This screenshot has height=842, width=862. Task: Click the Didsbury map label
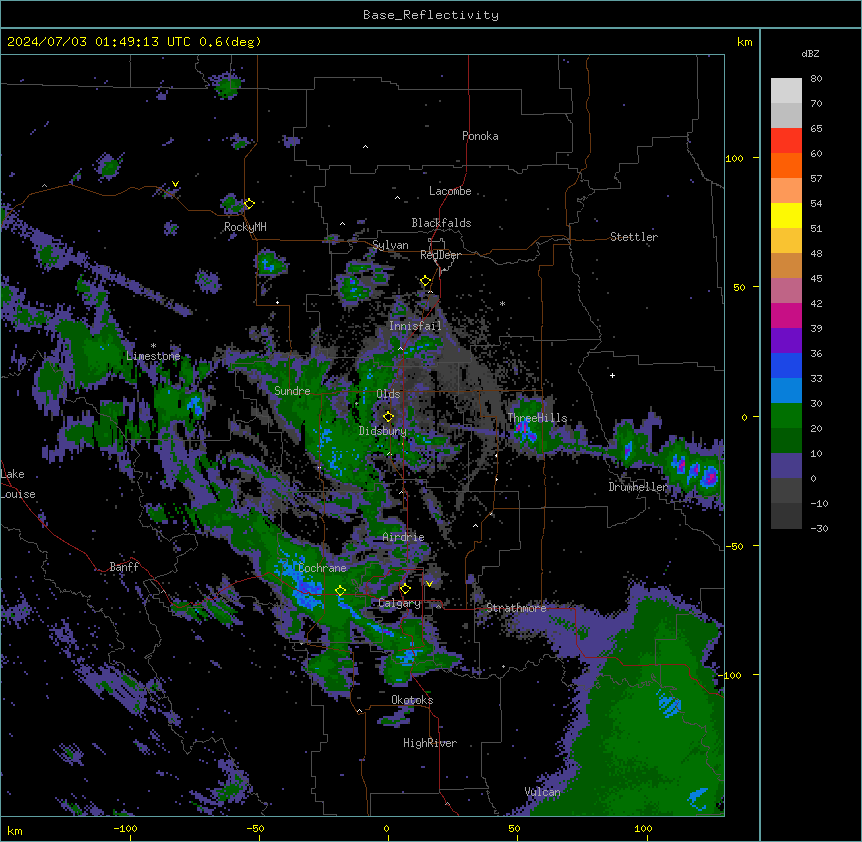coord(383,431)
